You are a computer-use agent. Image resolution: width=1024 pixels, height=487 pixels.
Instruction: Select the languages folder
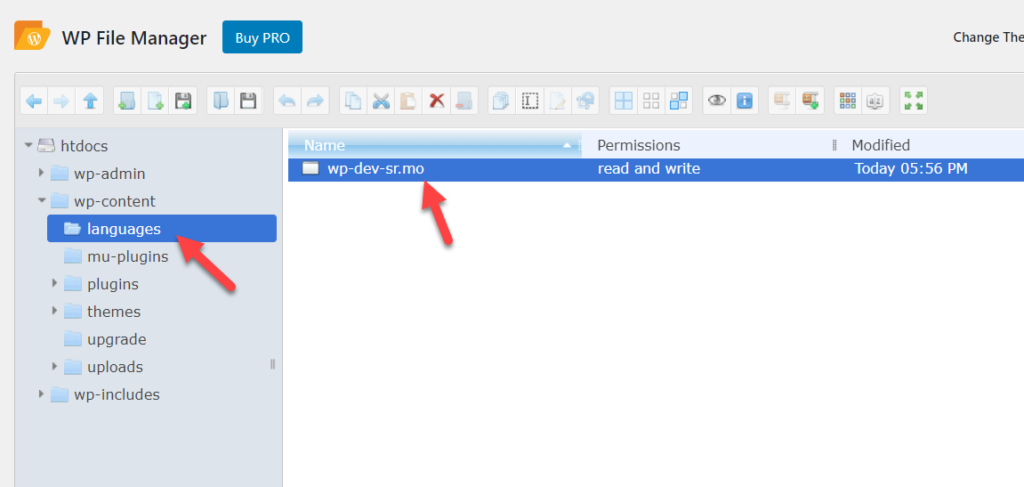(x=162, y=228)
